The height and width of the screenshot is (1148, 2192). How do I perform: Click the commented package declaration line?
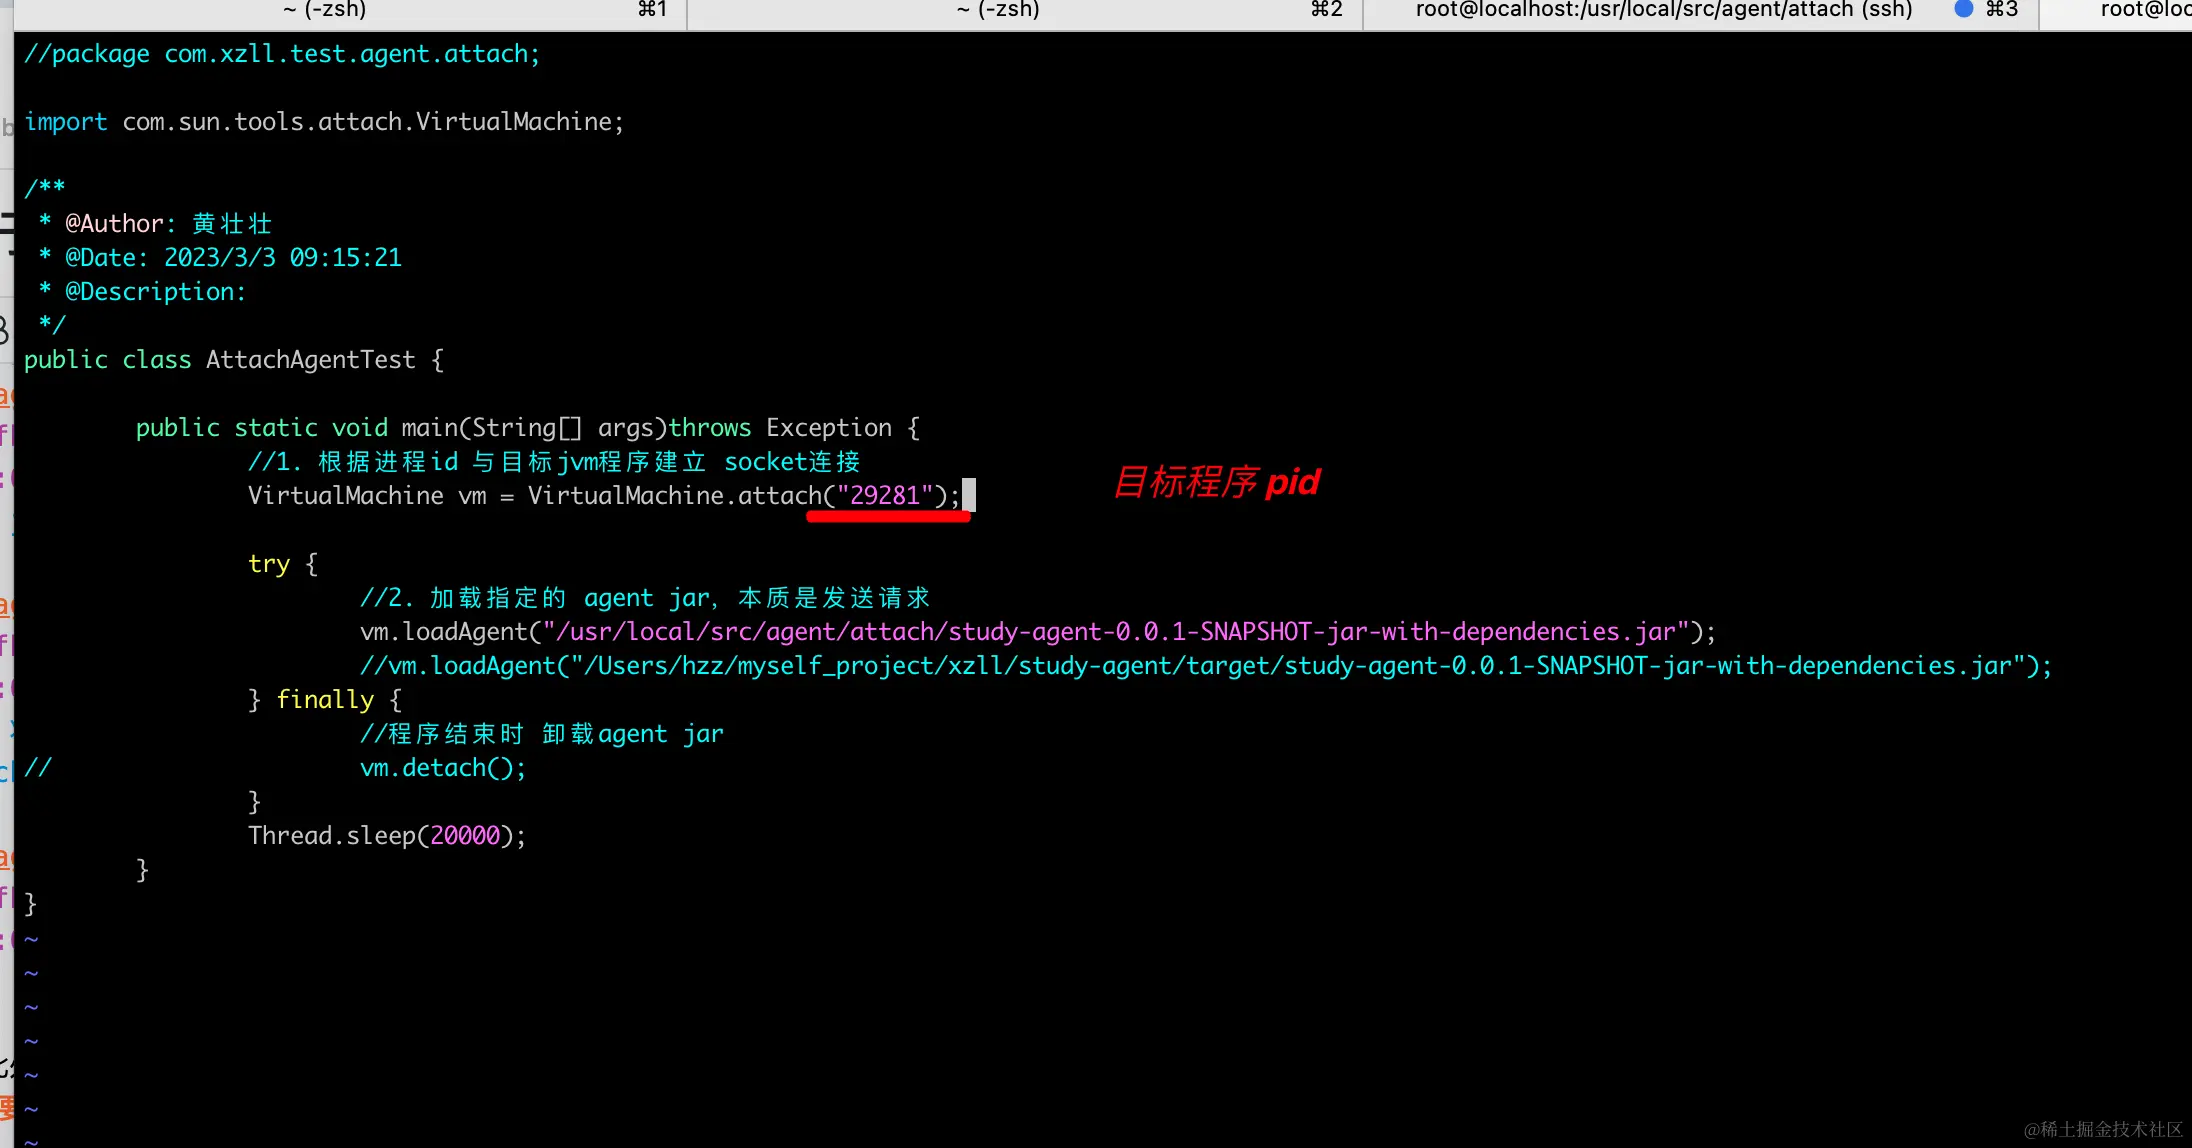pyautogui.click(x=282, y=54)
